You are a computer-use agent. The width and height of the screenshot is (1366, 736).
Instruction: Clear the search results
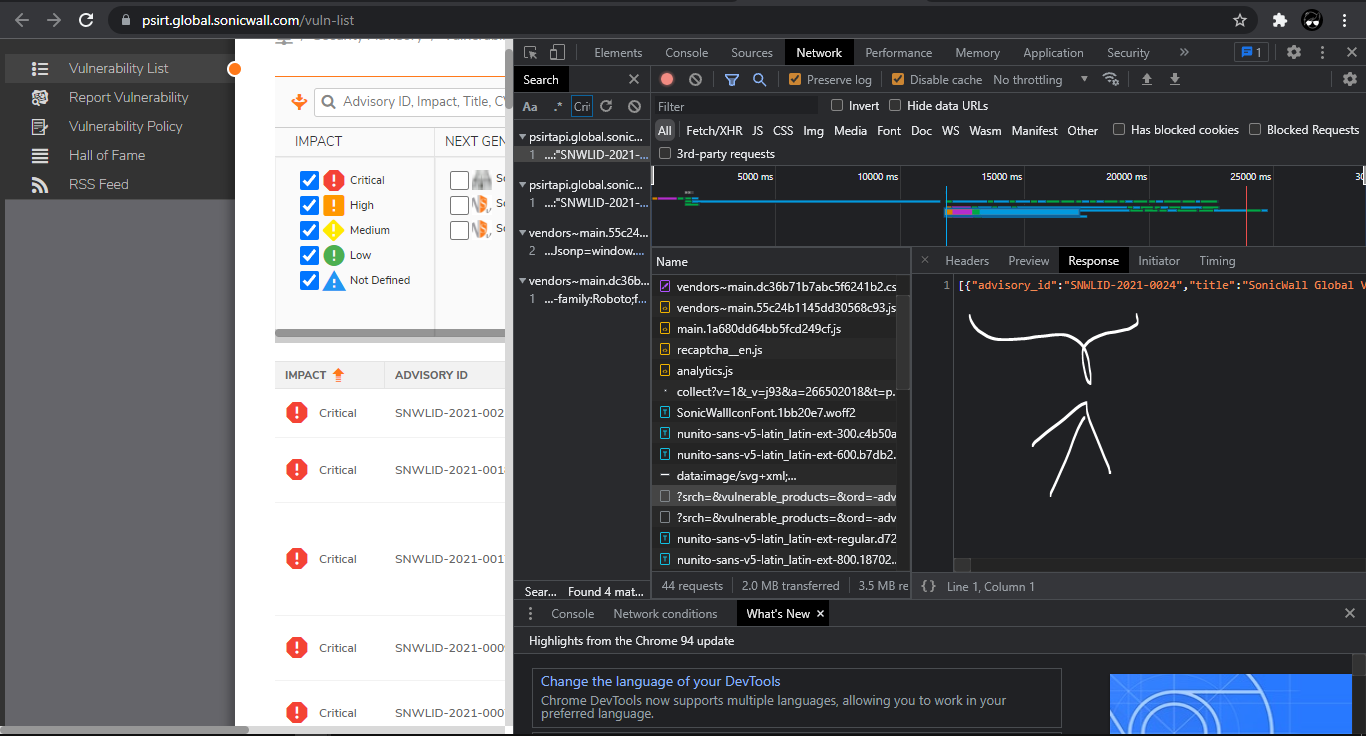(634, 106)
